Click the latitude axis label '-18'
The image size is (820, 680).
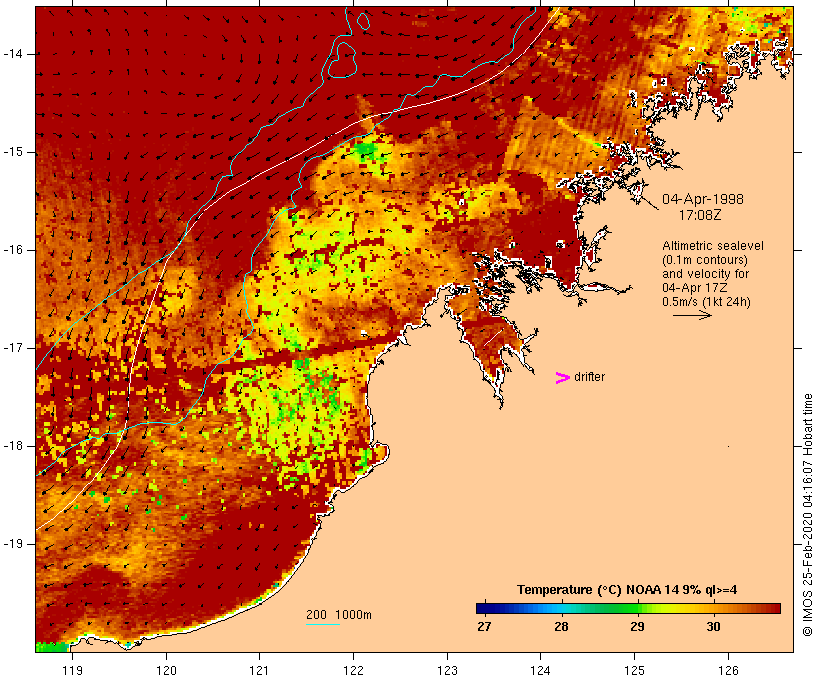[13, 446]
